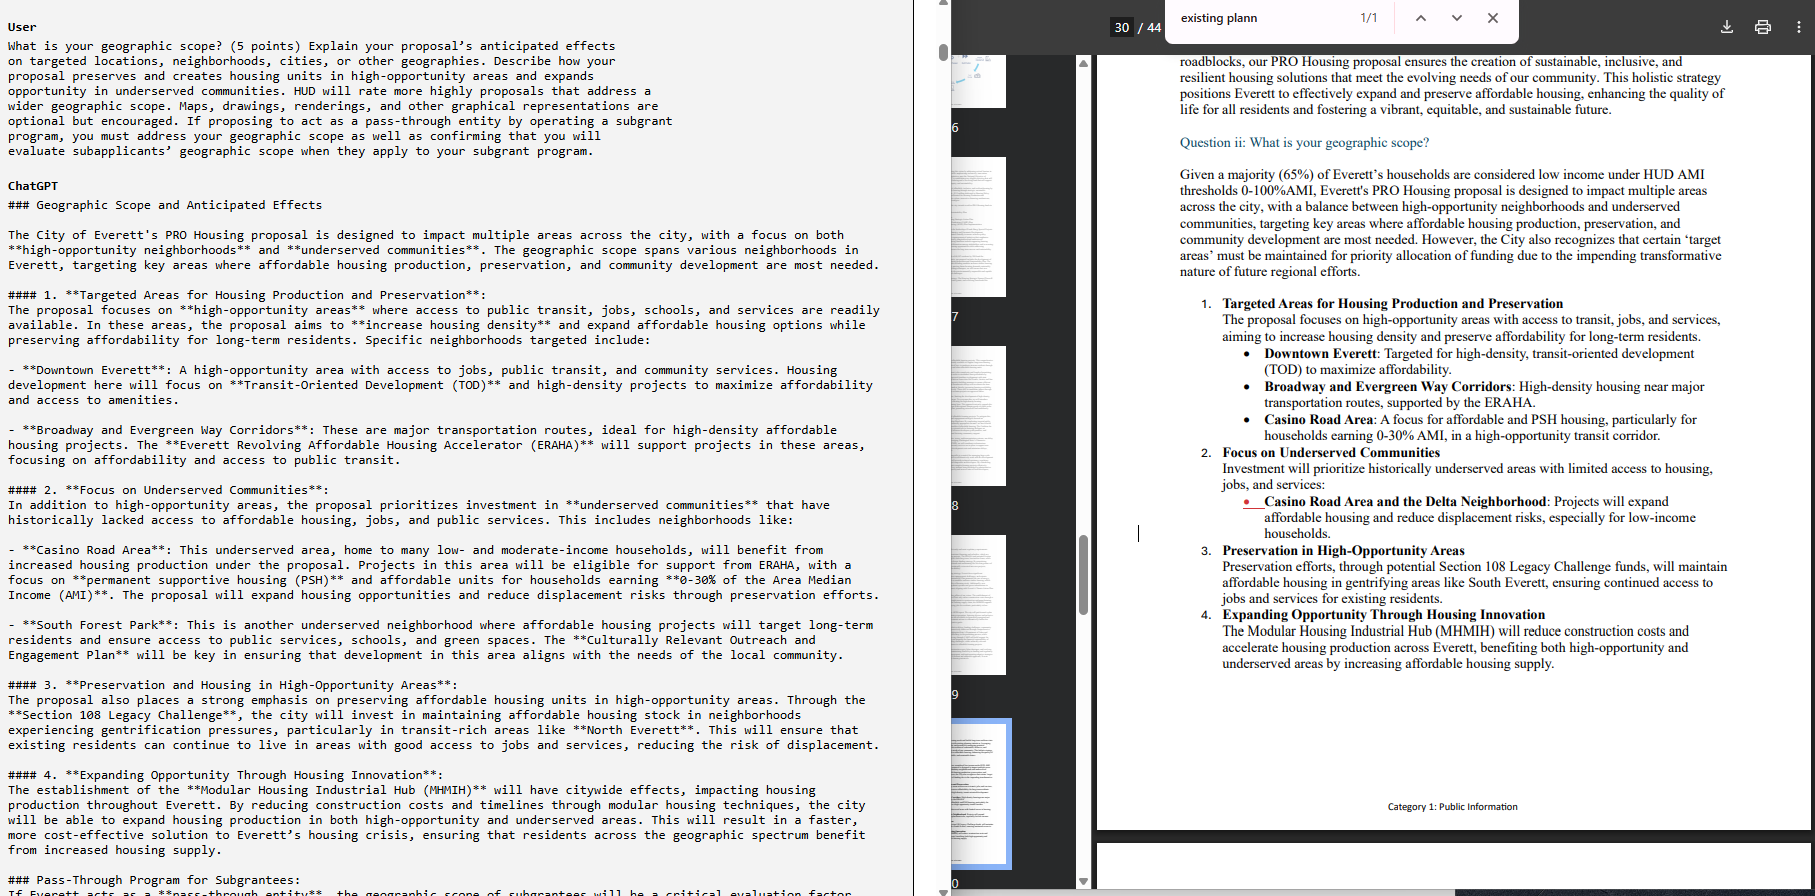Image resolution: width=1815 pixels, height=896 pixels.
Task: Open the page 29 thumbnail
Action: pyautogui.click(x=978, y=605)
